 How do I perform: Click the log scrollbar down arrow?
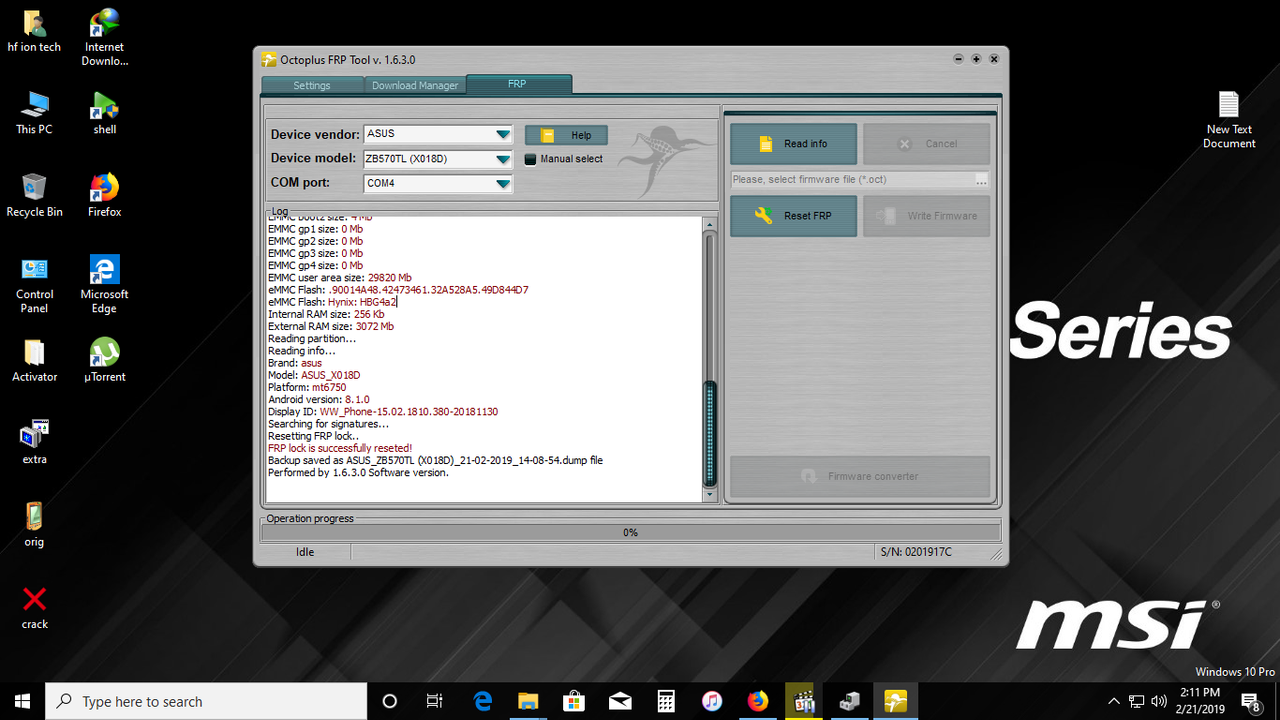point(711,494)
